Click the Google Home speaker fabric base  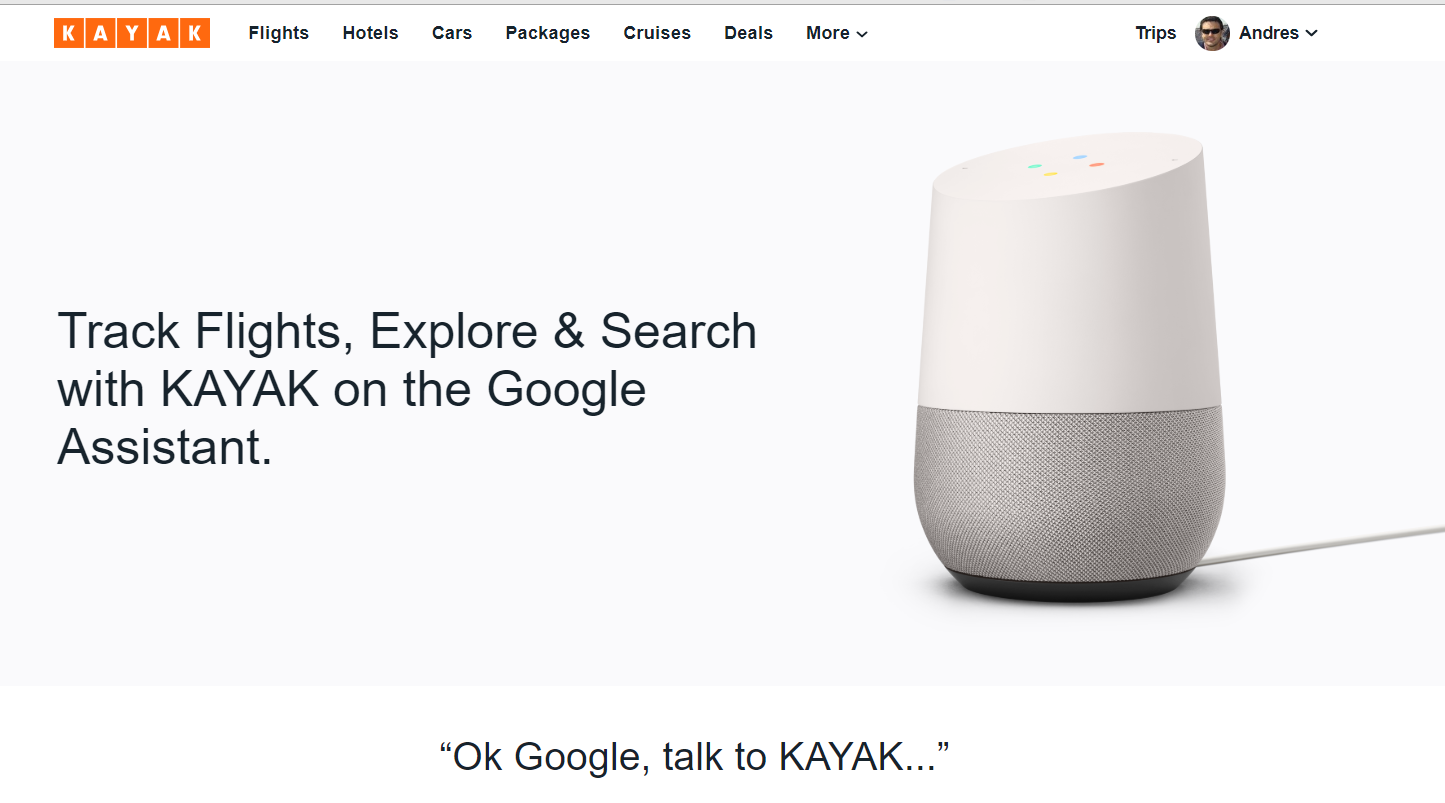pyautogui.click(x=1069, y=490)
